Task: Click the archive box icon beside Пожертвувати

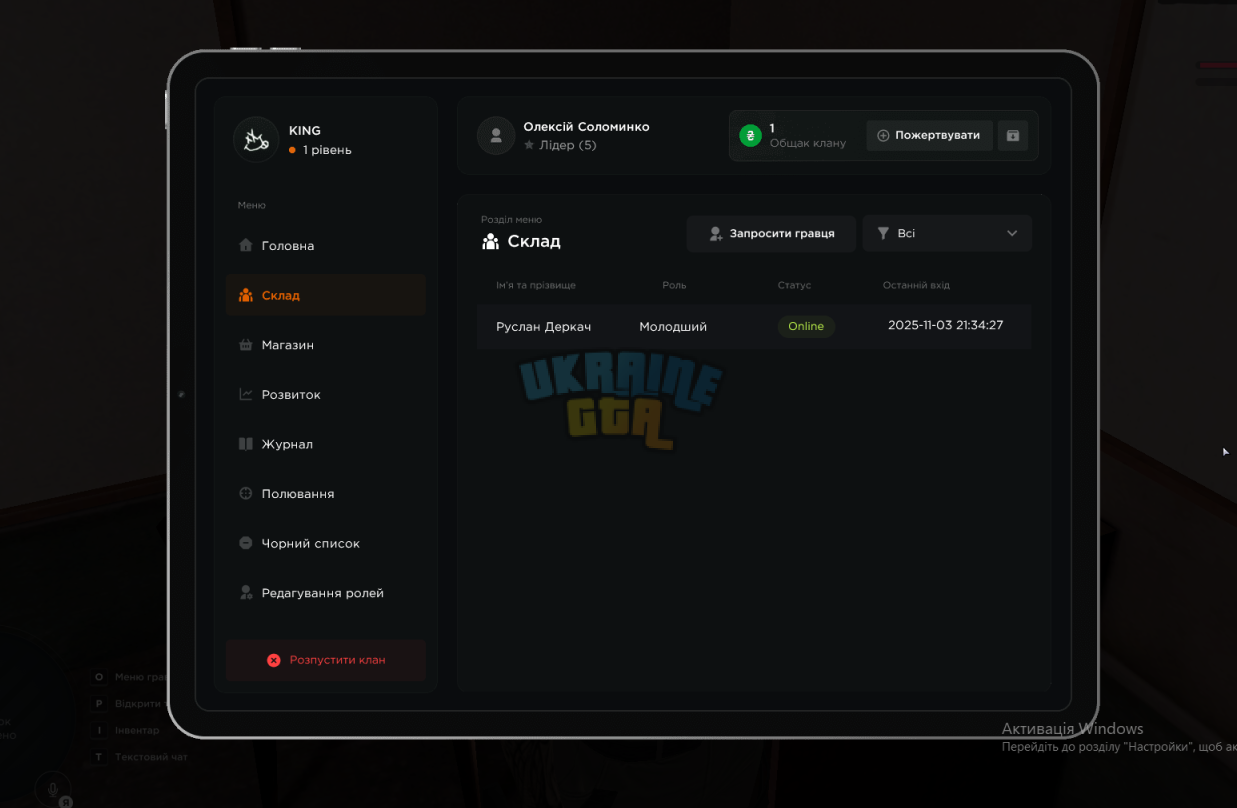Action: click(x=1013, y=135)
